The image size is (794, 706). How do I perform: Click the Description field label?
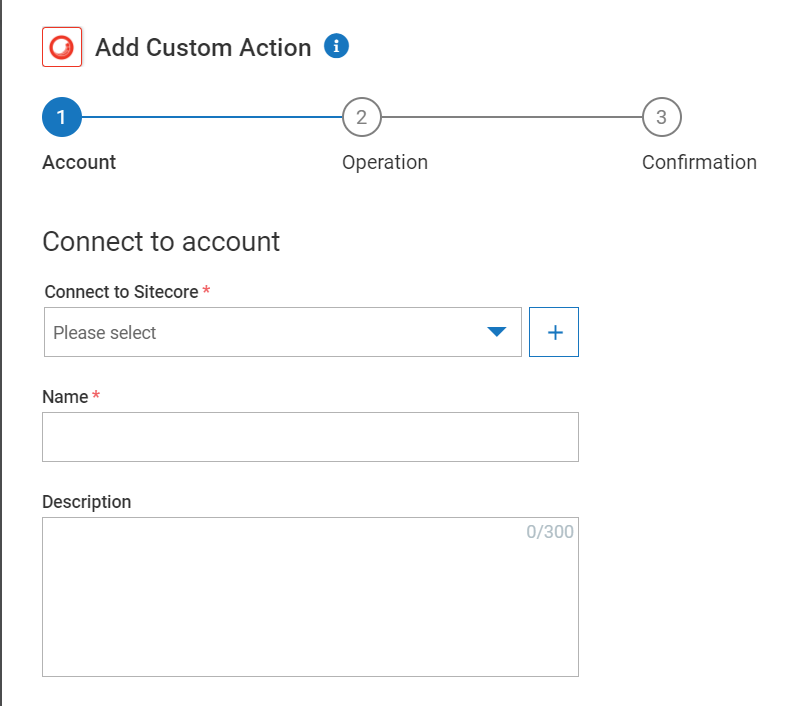pos(87,502)
